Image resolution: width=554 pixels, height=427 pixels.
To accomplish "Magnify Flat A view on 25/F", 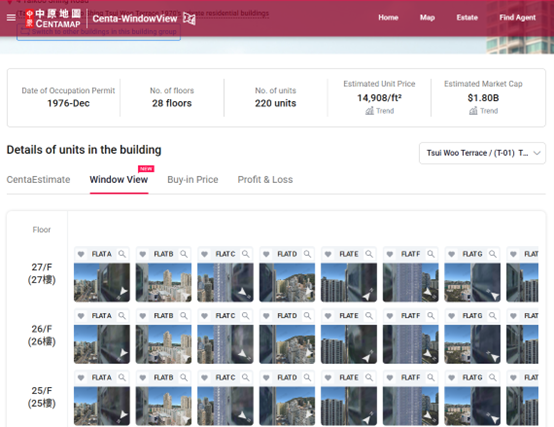I will [122, 378].
